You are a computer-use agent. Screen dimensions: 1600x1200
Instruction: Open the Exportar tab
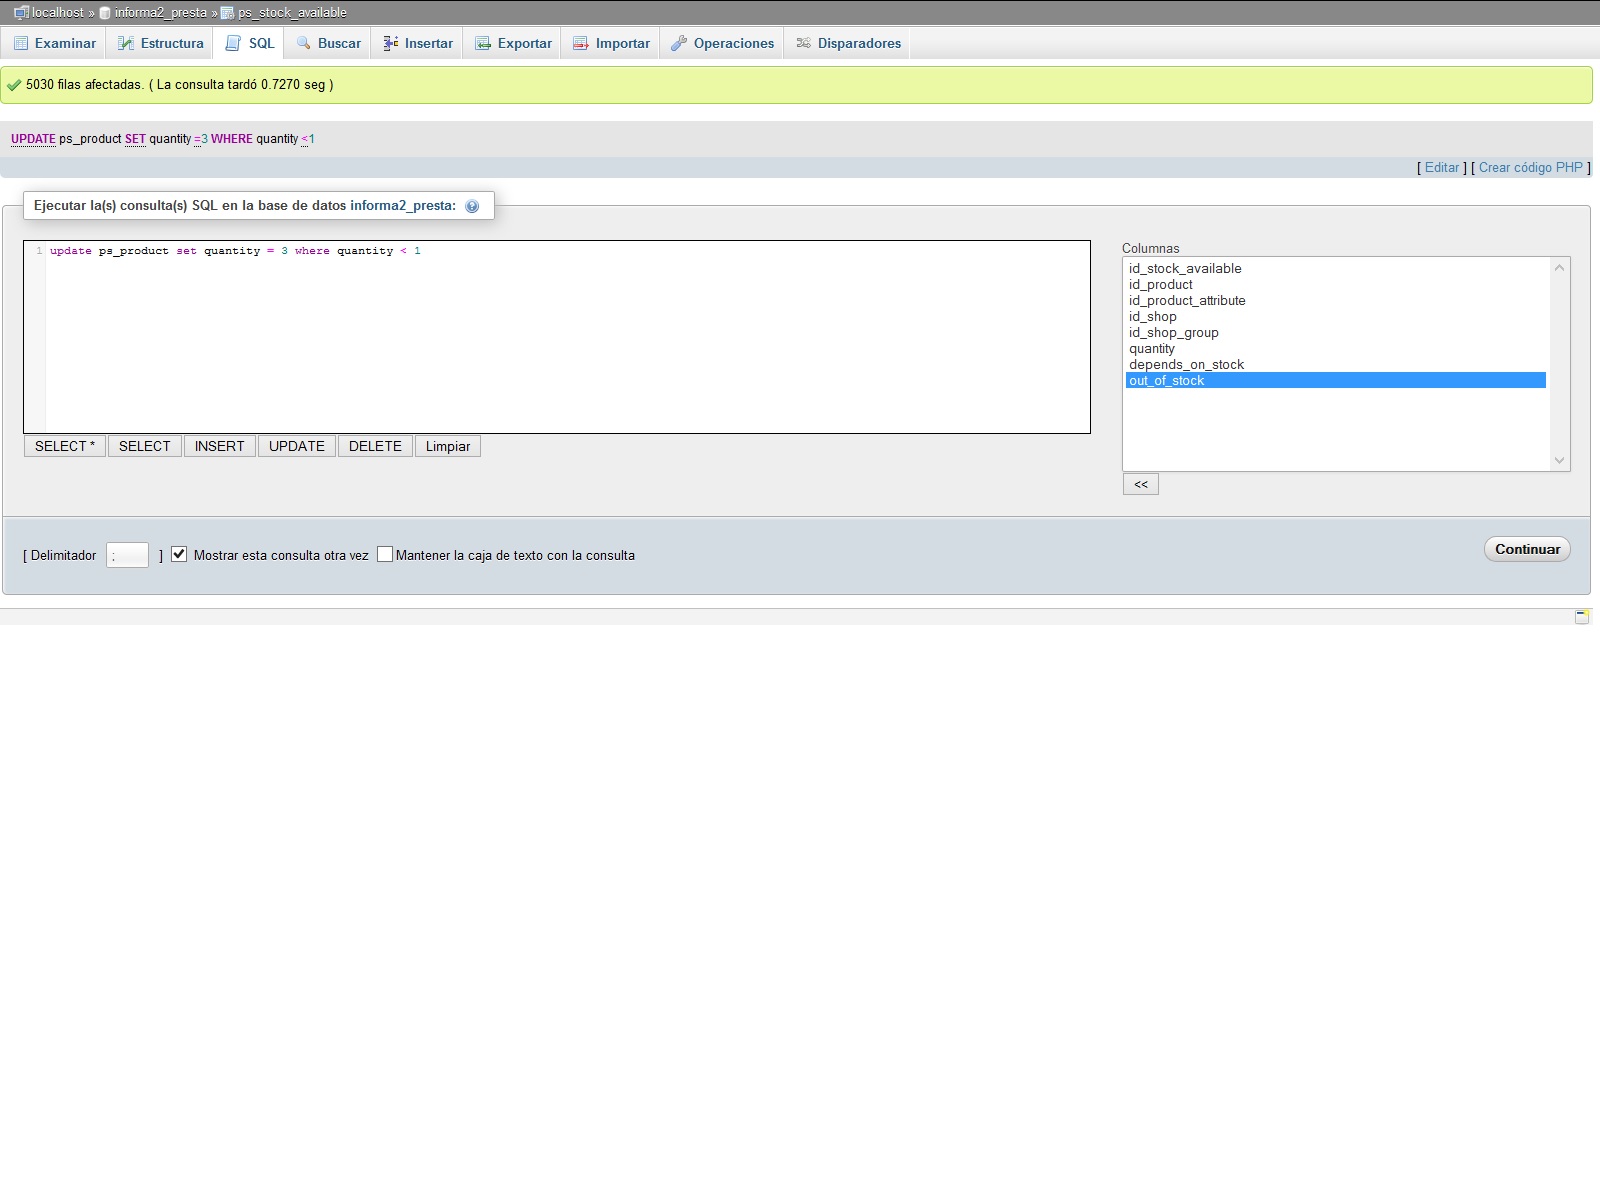coord(513,43)
